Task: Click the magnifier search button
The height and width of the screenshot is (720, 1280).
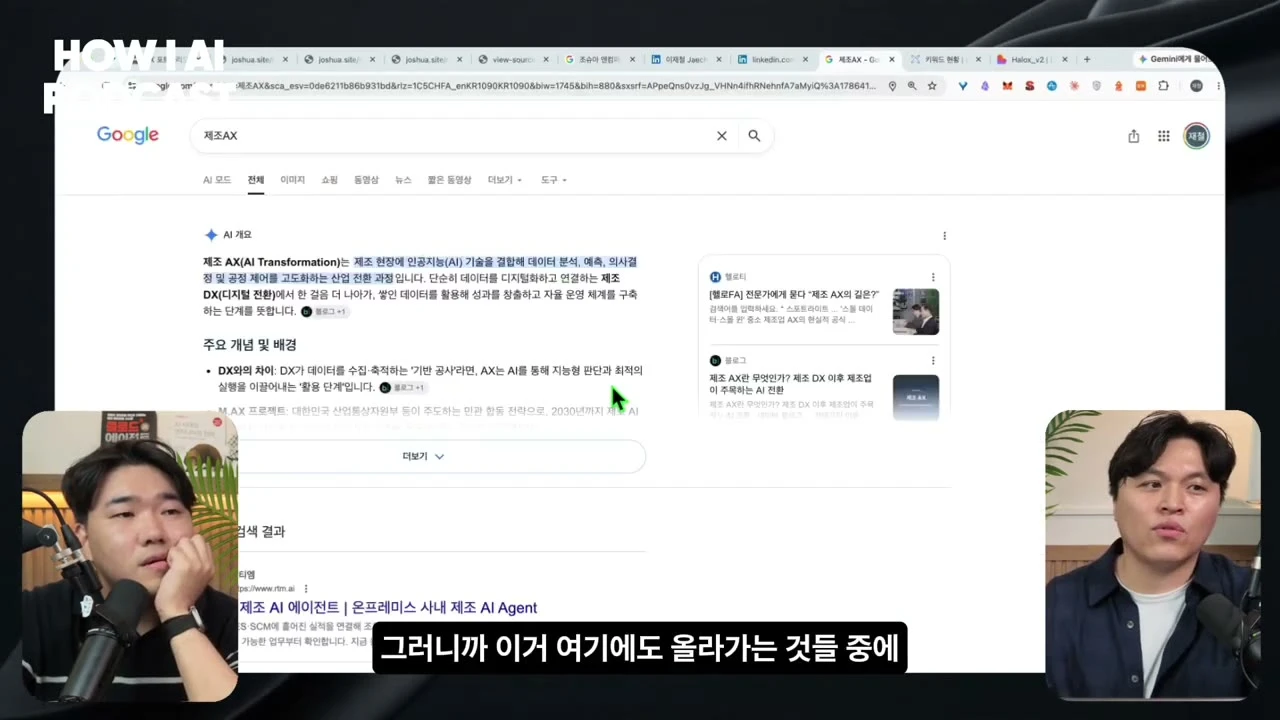Action: [754, 136]
